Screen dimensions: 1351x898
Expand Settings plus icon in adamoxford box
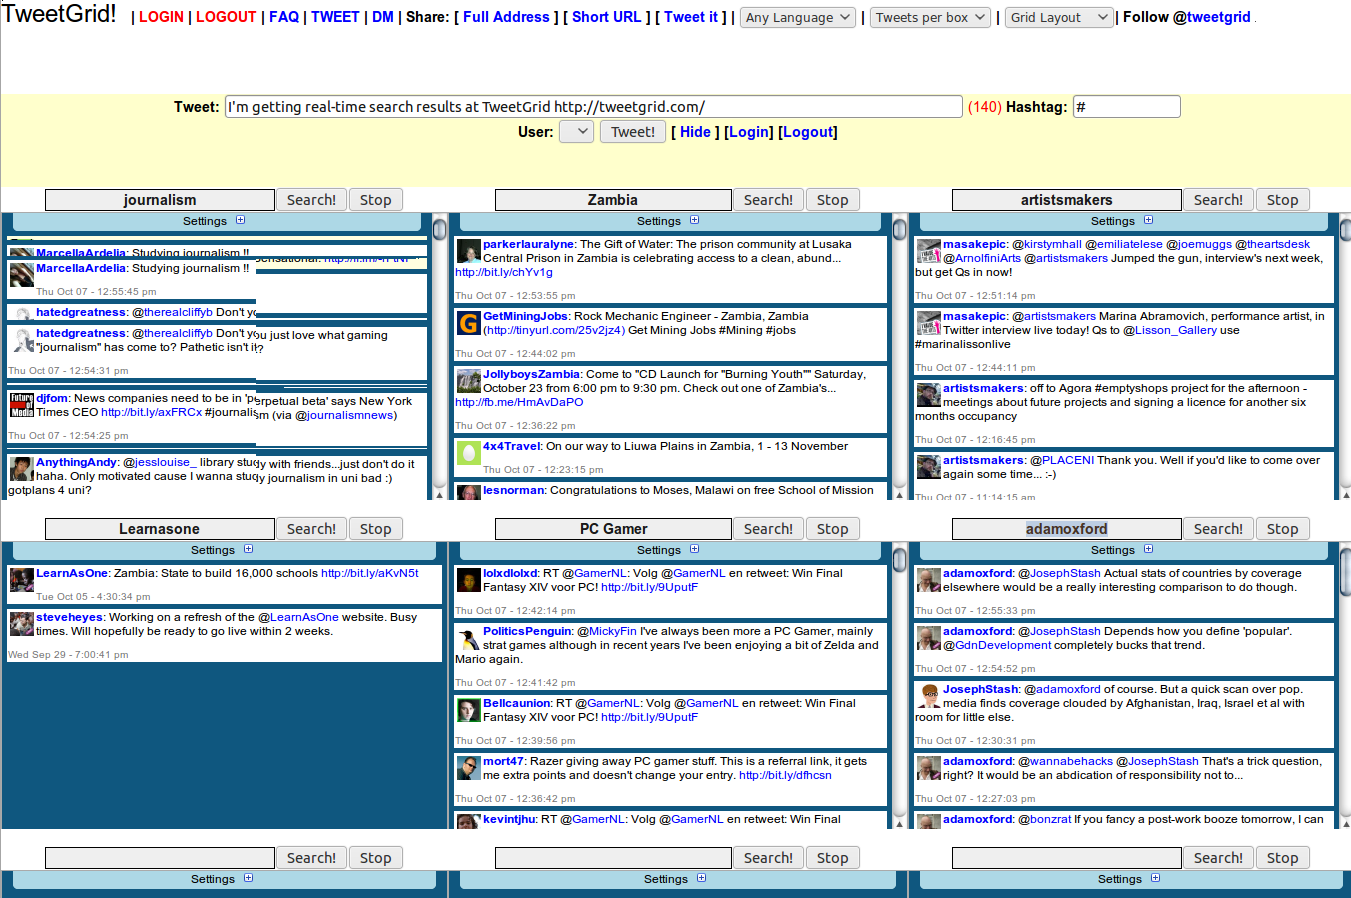tap(1148, 549)
